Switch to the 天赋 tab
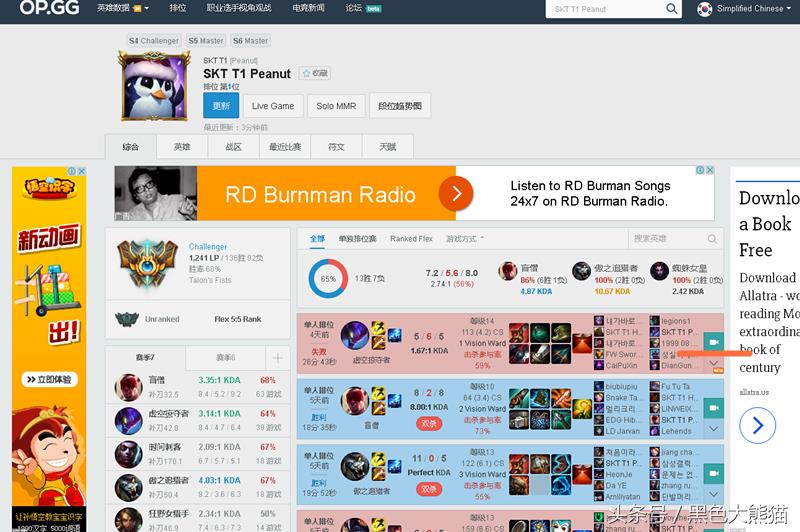The image size is (800, 532). [x=388, y=147]
